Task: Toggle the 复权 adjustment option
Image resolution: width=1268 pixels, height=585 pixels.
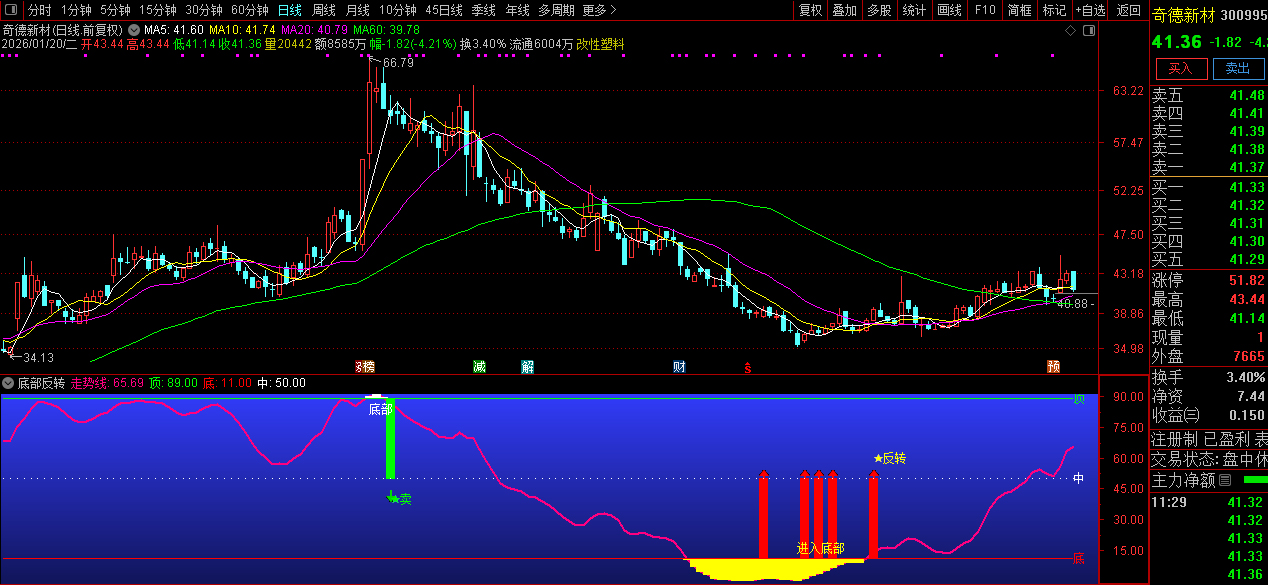Action: pos(811,10)
